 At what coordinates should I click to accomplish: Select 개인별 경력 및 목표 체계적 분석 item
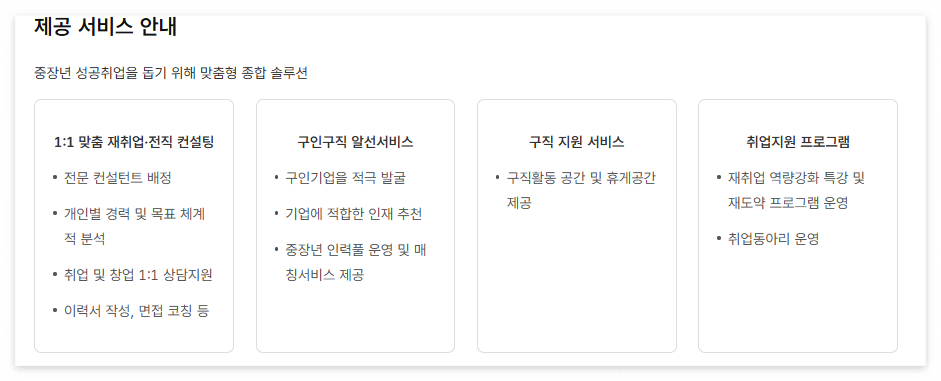tap(134, 226)
